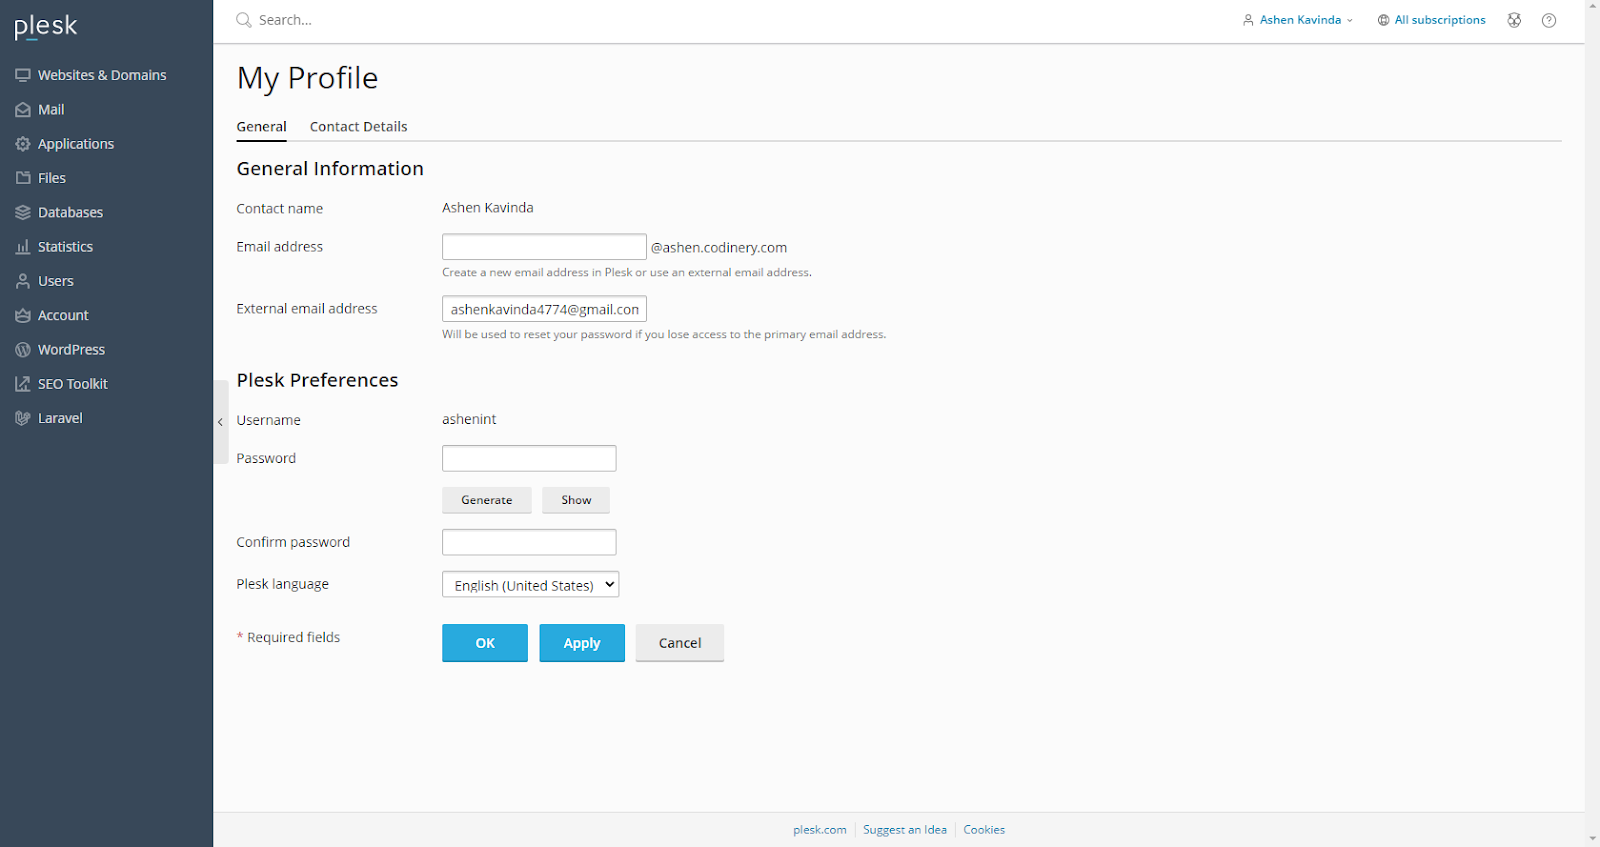The width and height of the screenshot is (1600, 847).
Task: Open the Databases icon in sidebar
Action: pos(22,213)
